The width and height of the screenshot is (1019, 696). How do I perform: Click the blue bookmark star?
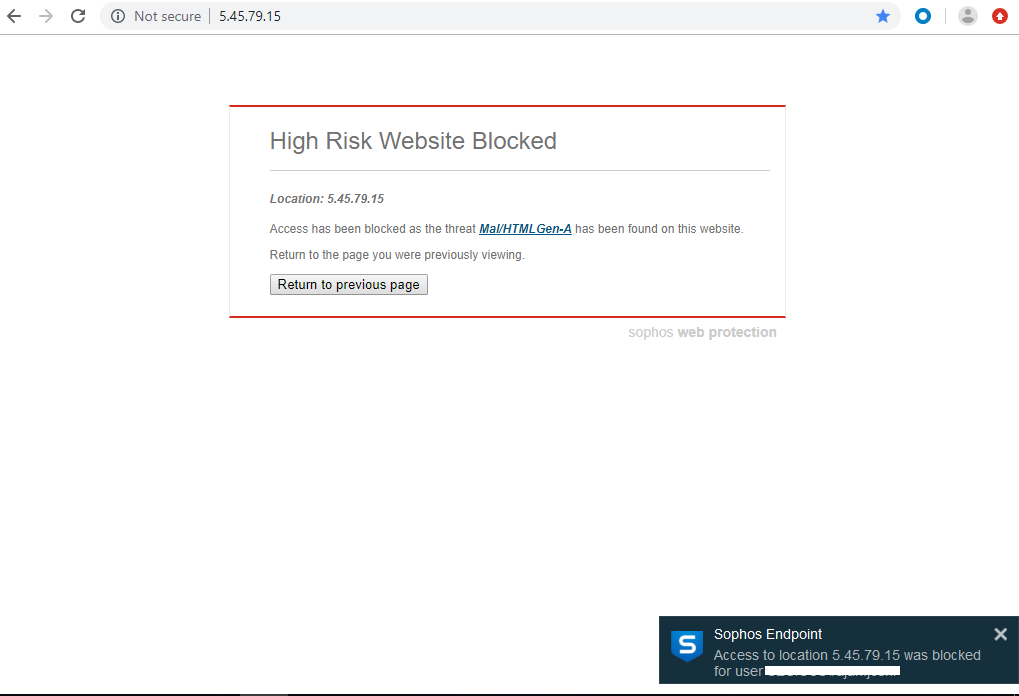point(883,16)
